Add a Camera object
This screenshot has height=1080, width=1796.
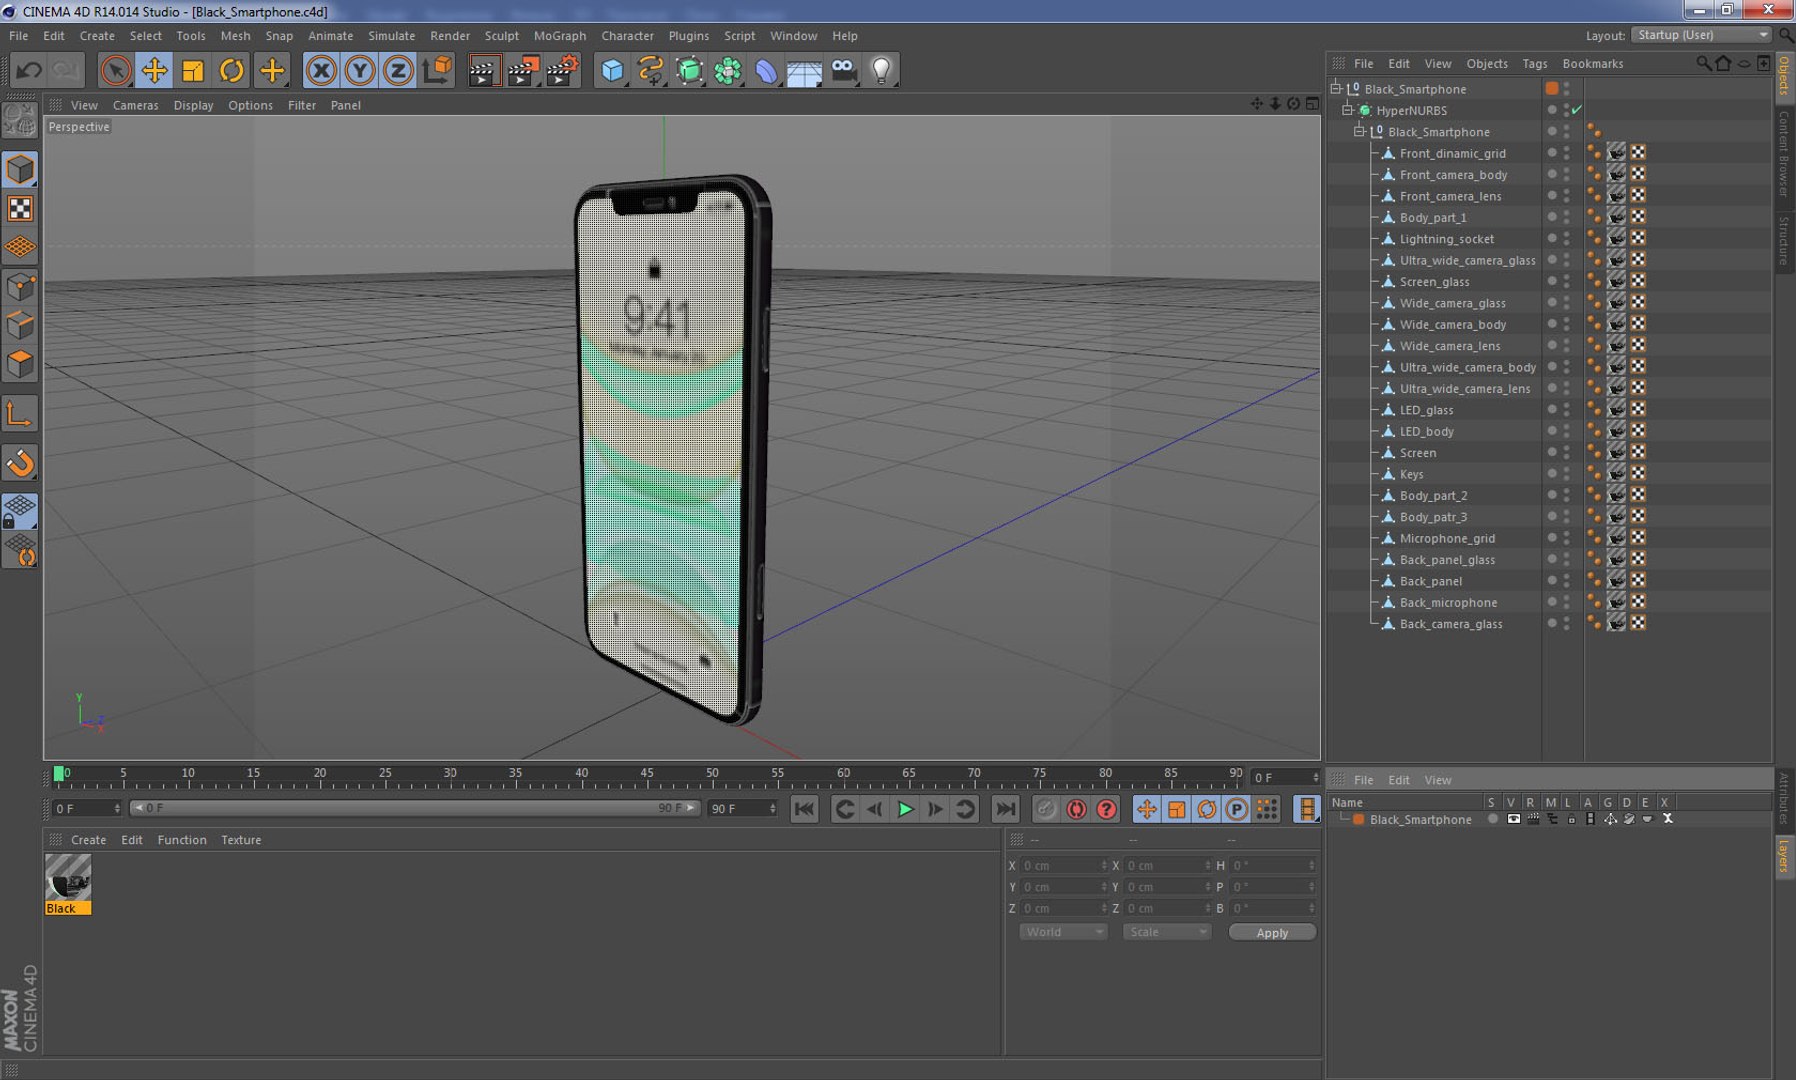[x=843, y=71]
